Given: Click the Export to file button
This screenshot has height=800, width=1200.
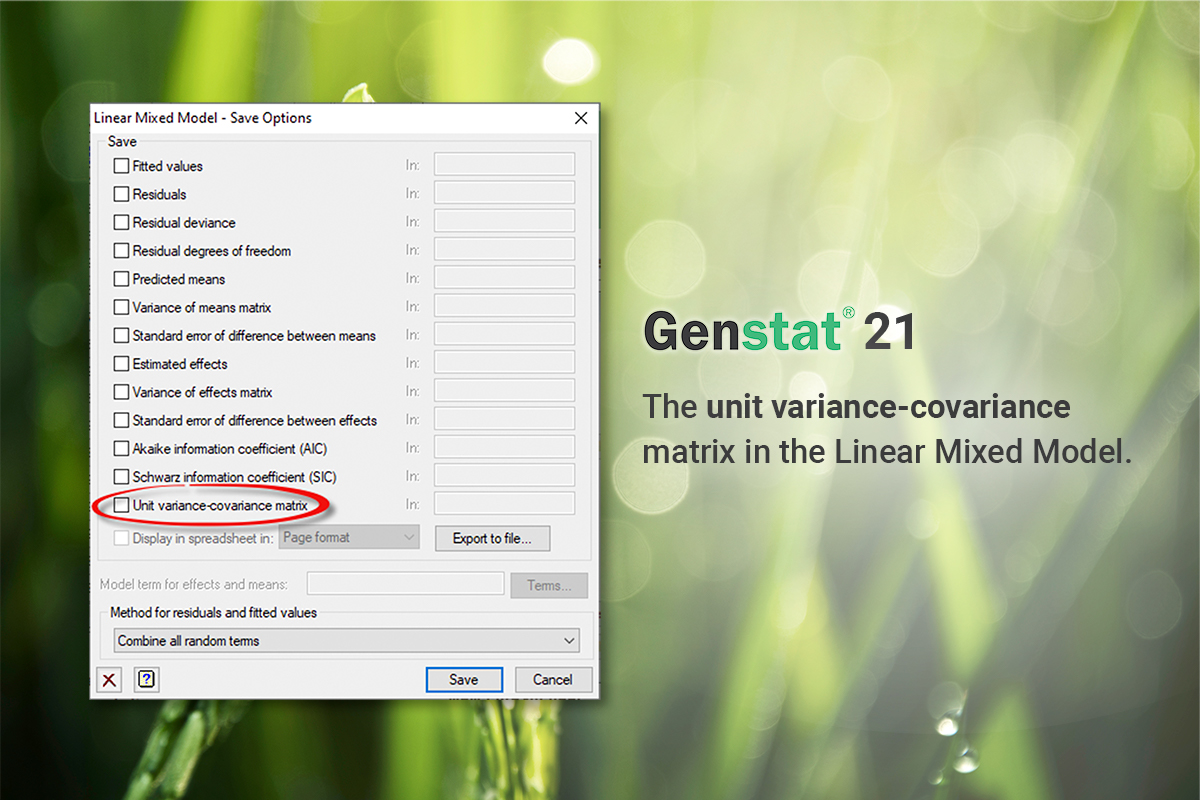Looking at the screenshot, I should click(x=493, y=538).
